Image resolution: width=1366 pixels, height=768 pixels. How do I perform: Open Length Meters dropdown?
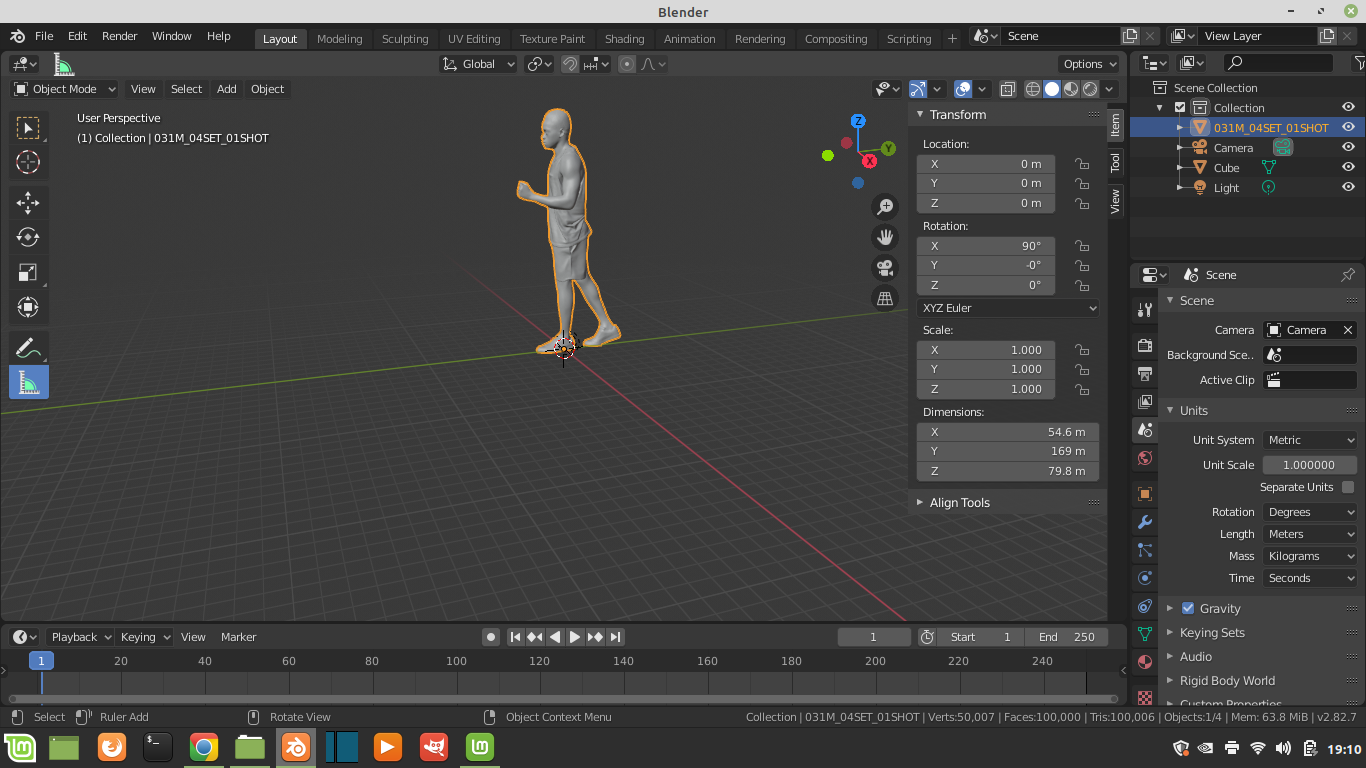click(x=1310, y=534)
